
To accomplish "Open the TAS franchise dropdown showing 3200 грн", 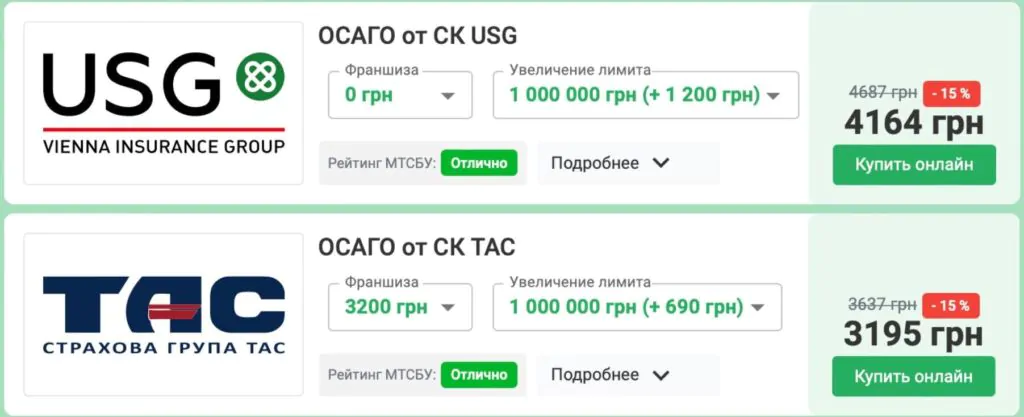I will point(400,306).
